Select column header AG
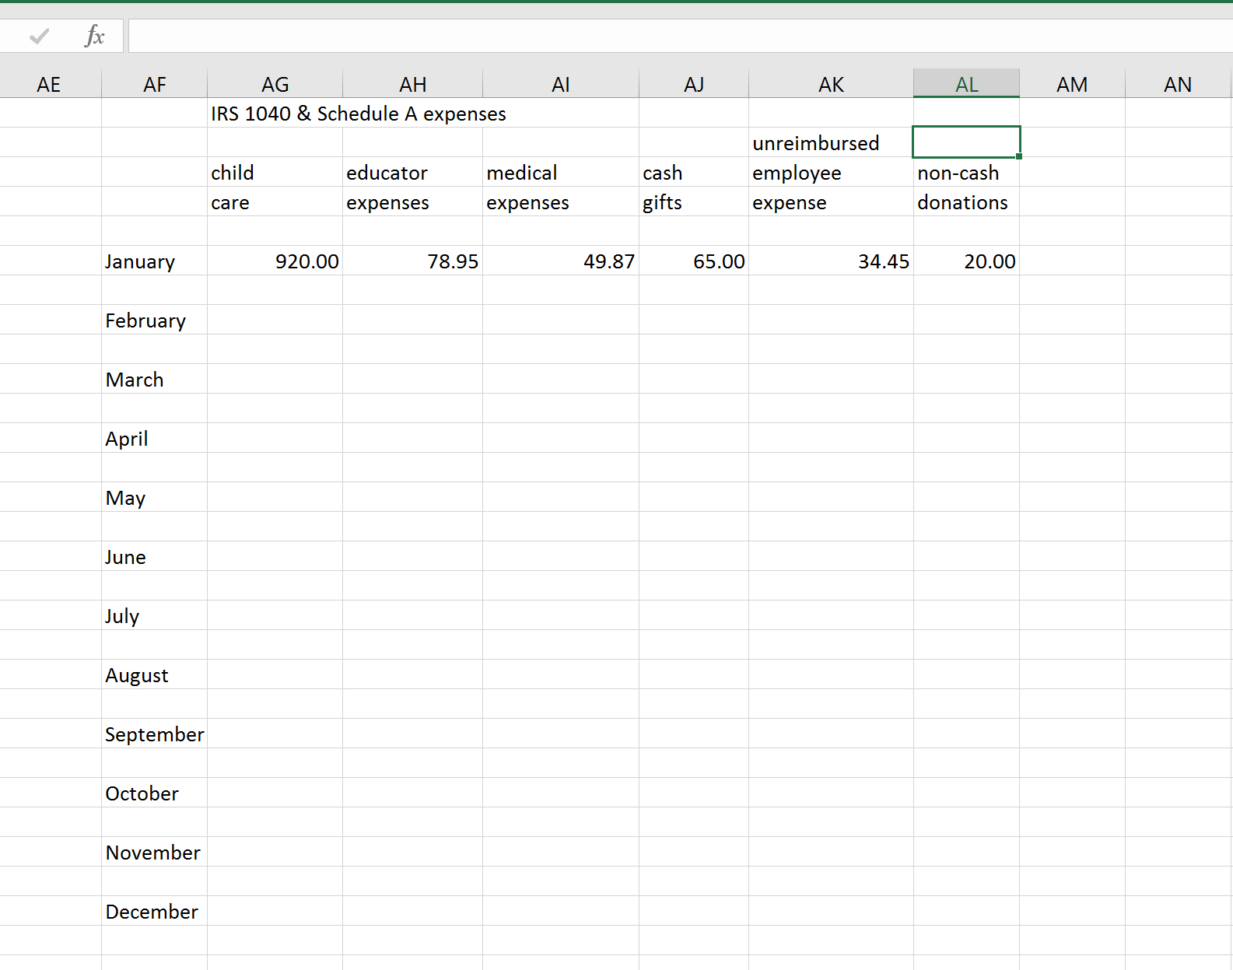1233x970 pixels. 275,84
